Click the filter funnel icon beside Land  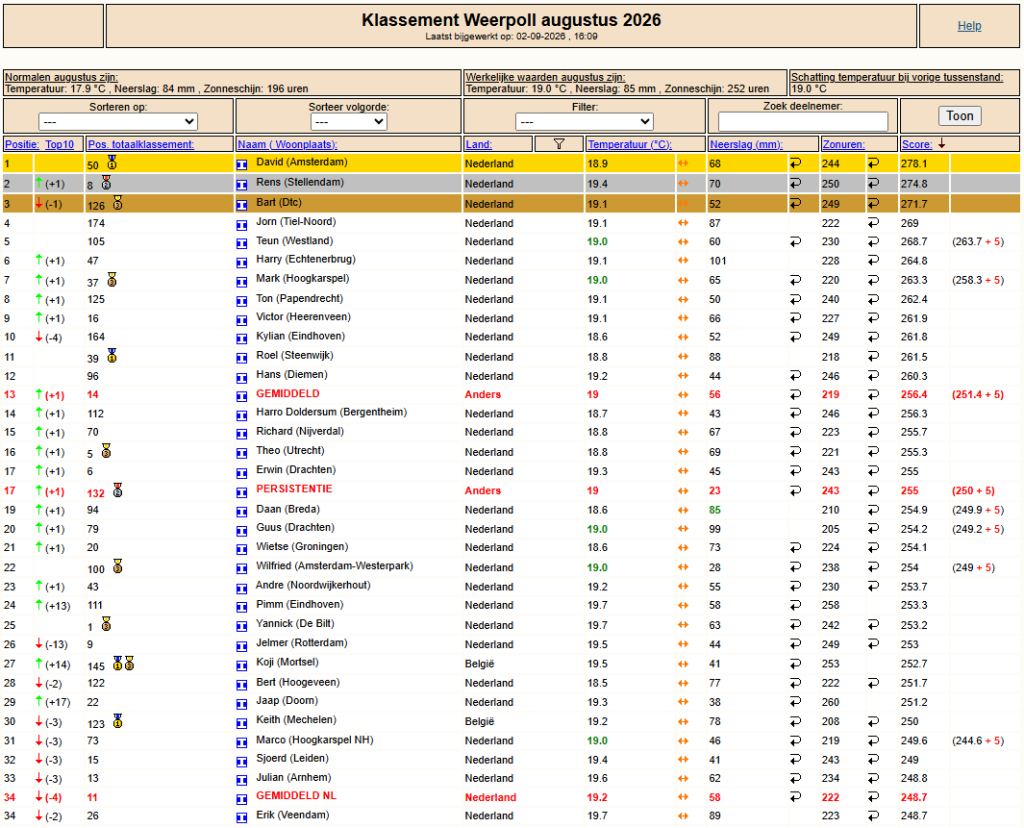(558, 144)
